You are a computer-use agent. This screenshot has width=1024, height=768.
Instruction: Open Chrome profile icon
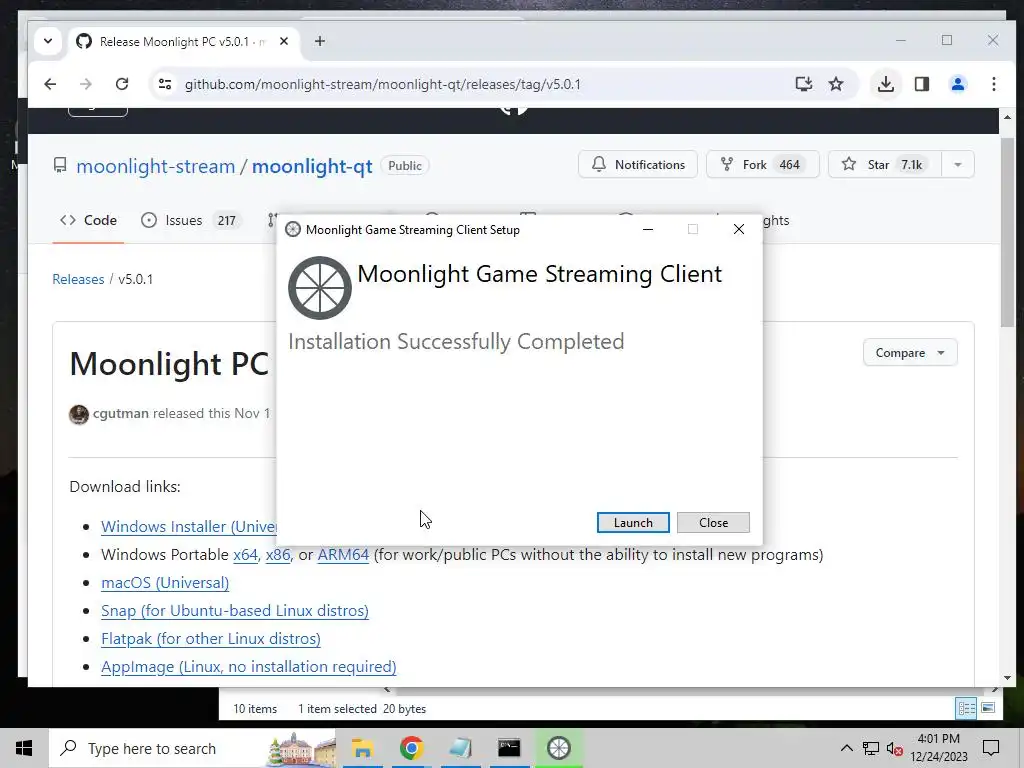(958, 84)
